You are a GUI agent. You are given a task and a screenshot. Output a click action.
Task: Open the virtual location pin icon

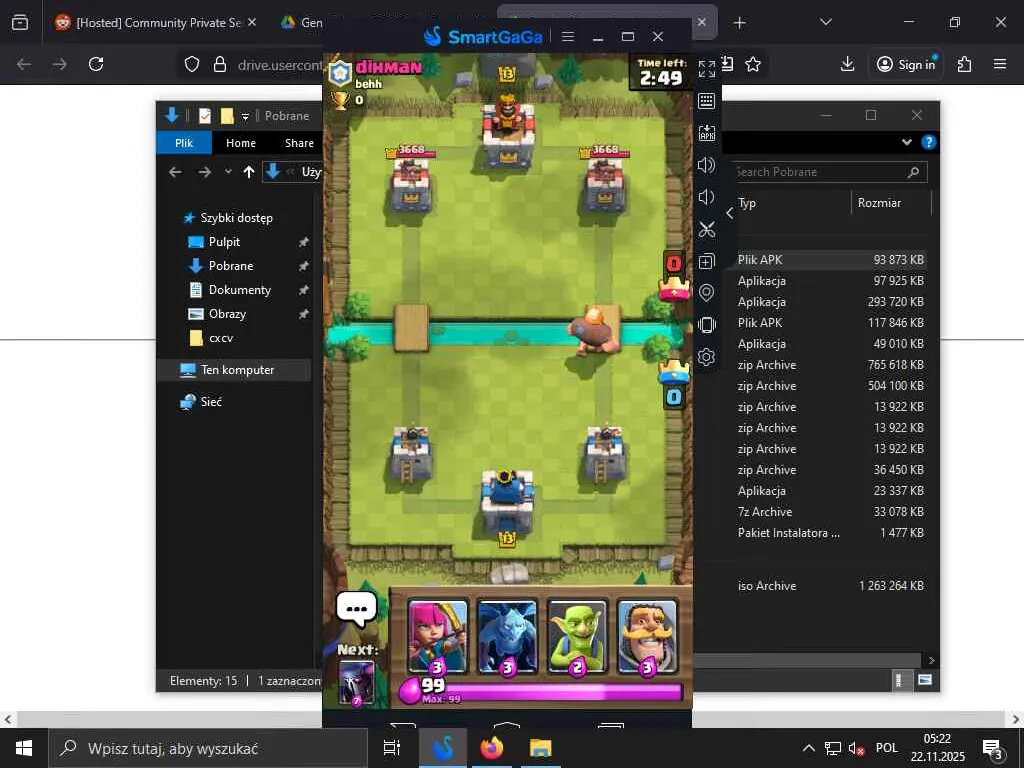707,293
